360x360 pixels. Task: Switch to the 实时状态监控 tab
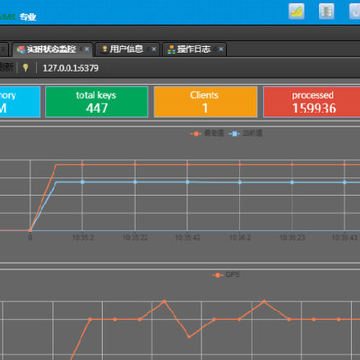pyautogui.click(x=52, y=49)
